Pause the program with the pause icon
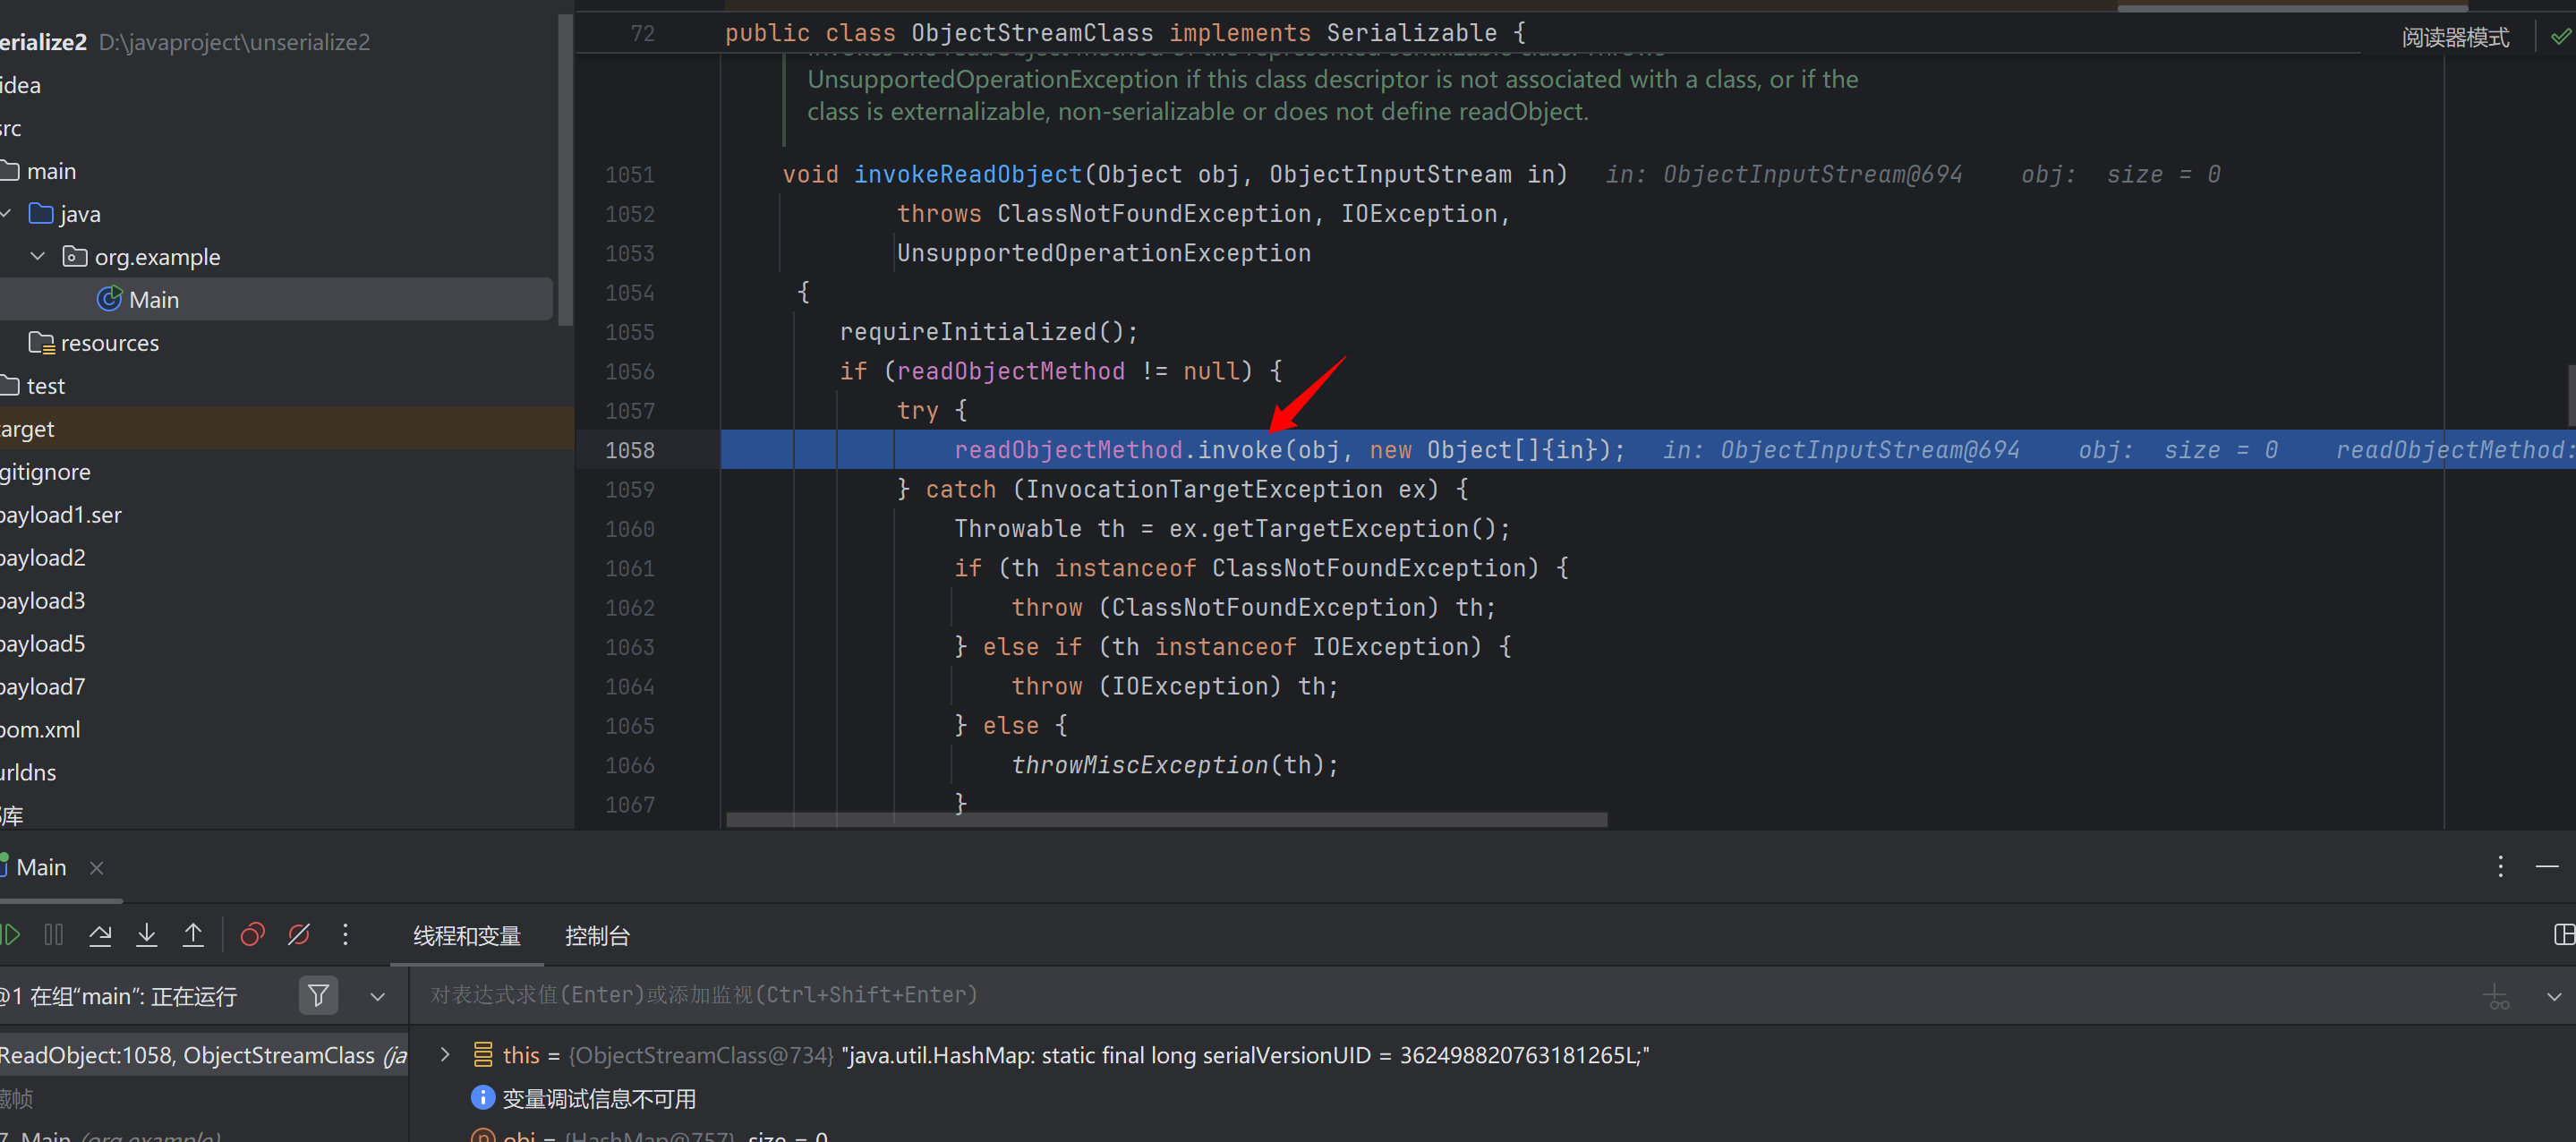The height and width of the screenshot is (1142, 2576). coord(54,935)
